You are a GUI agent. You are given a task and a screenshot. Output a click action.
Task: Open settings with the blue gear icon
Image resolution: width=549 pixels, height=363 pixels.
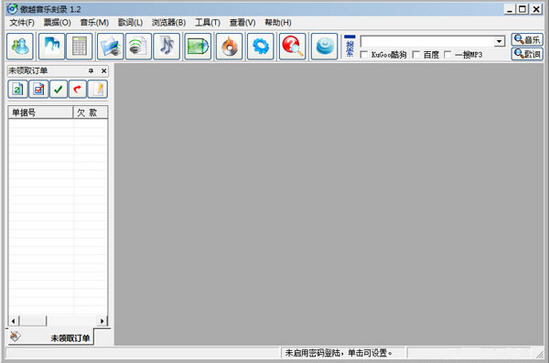[x=260, y=46]
